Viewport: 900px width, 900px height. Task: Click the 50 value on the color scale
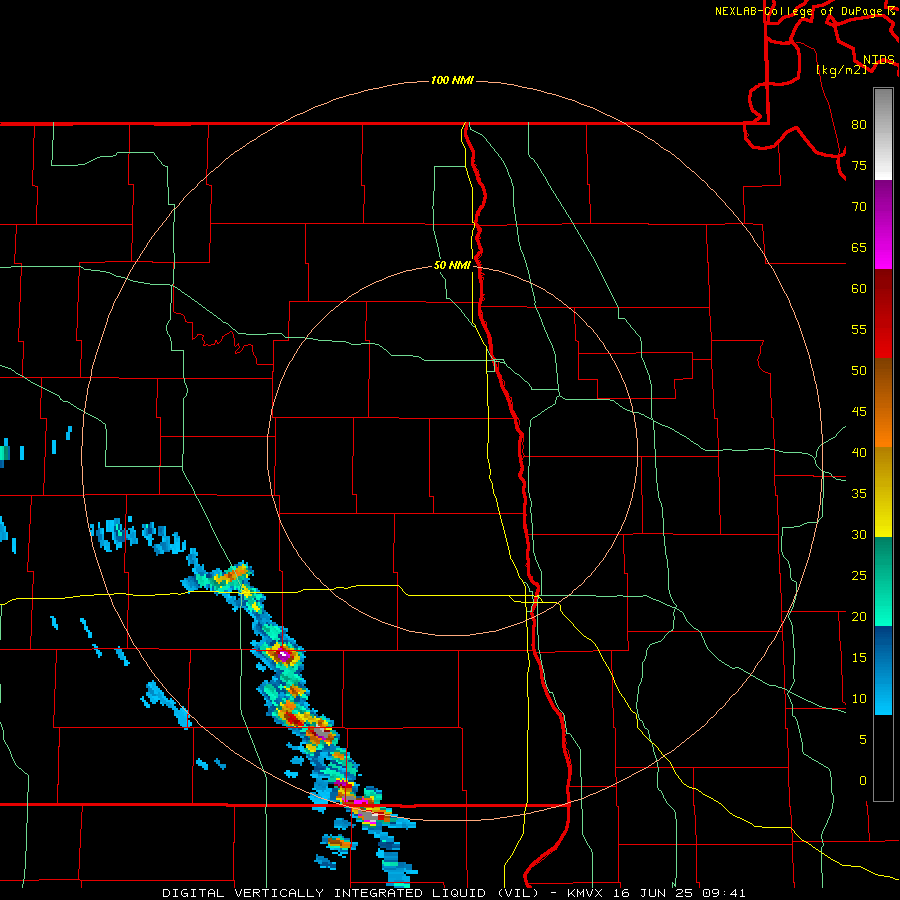(859, 371)
